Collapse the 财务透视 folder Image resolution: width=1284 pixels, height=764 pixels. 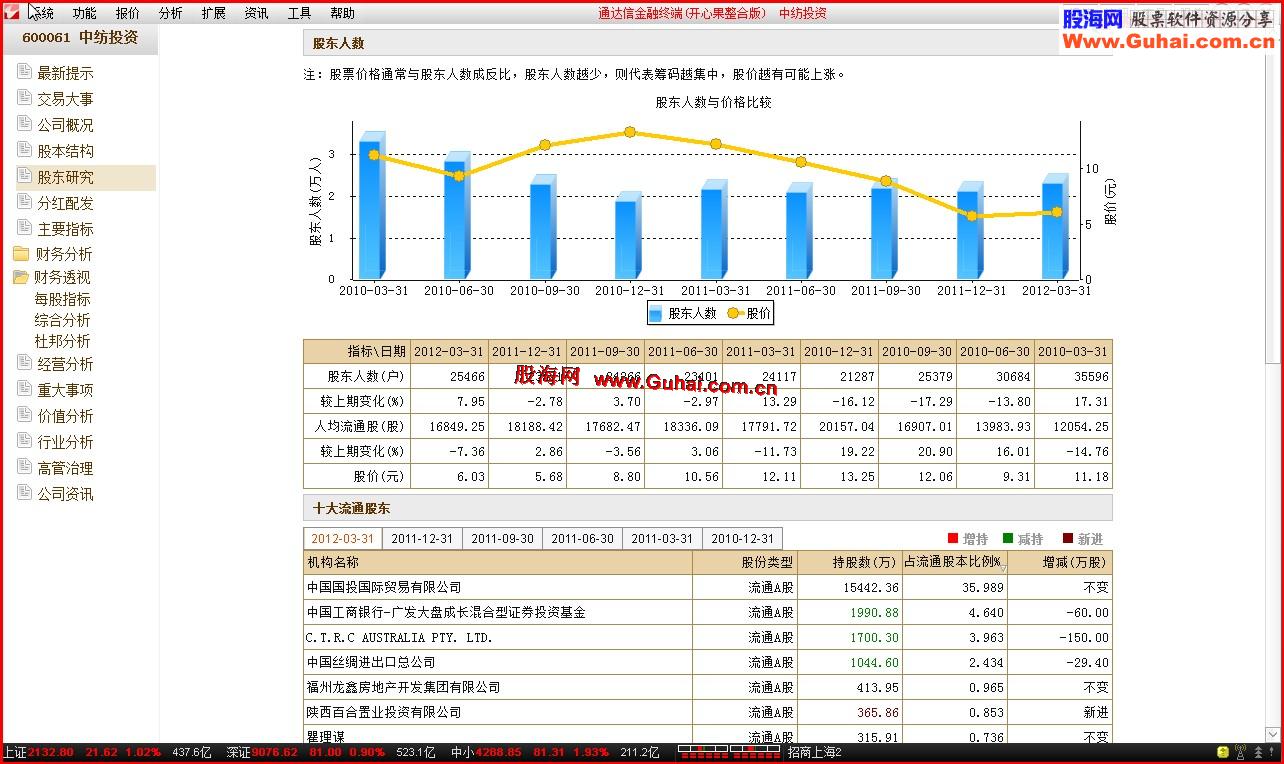pyautogui.click(x=20, y=277)
